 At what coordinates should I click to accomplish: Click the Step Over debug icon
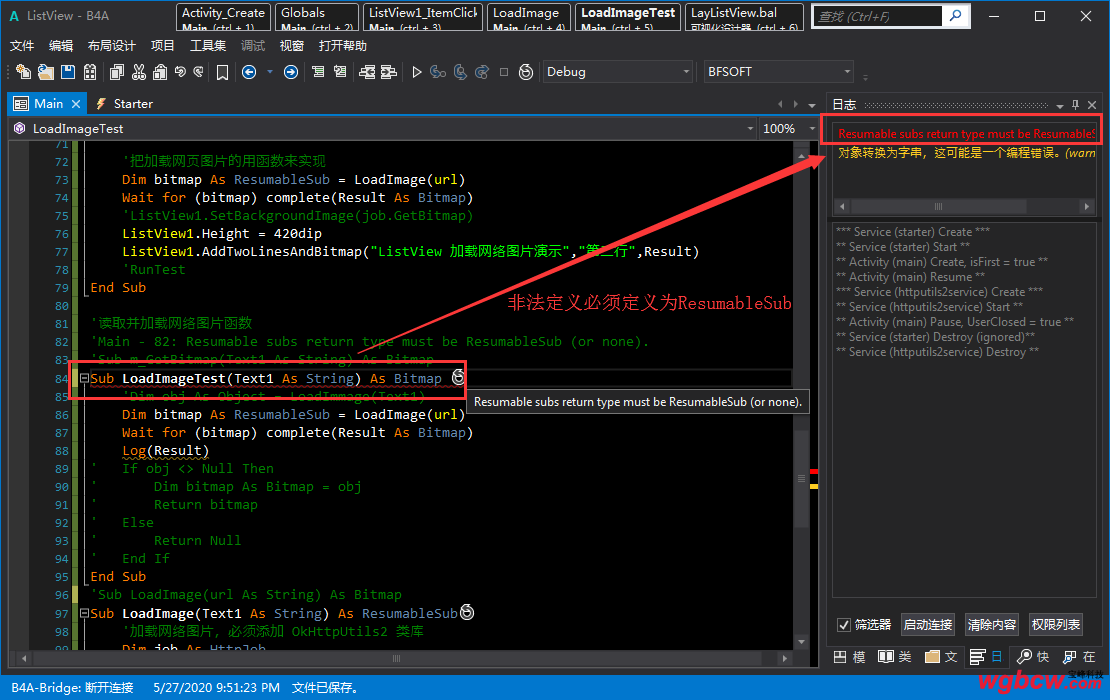(460, 71)
